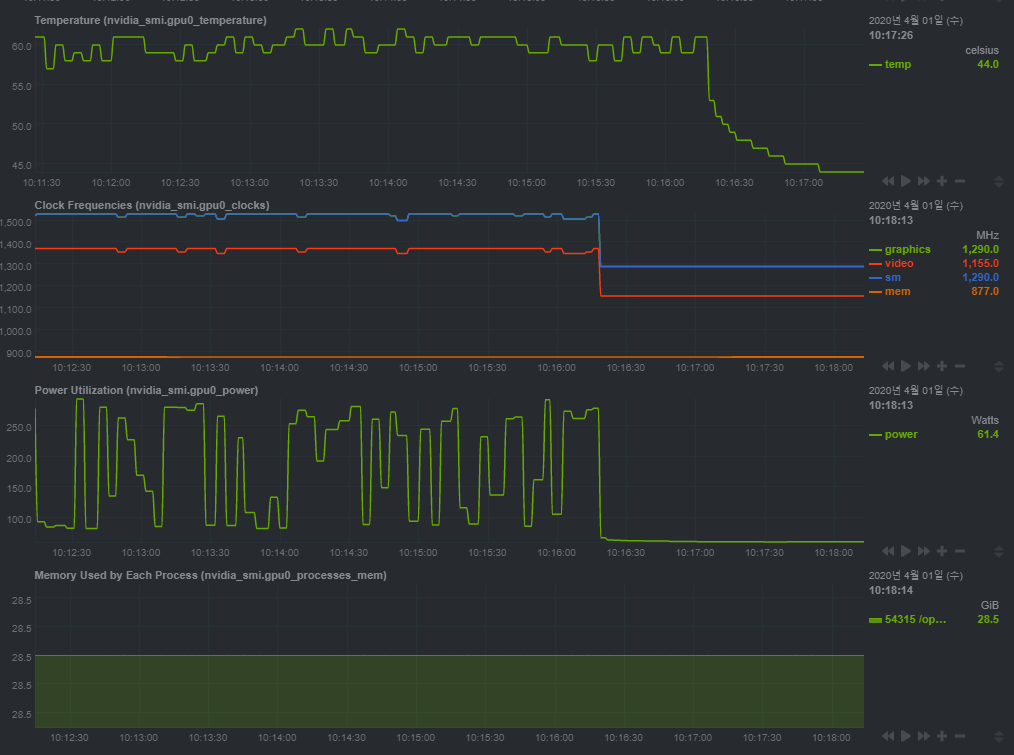Image resolution: width=1014 pixels, height=755 pixels.
Task: Click the Power Utilization (nvidia_smi.gpu0_power) title
Action: pyautogui.click(x=146, y=391)
